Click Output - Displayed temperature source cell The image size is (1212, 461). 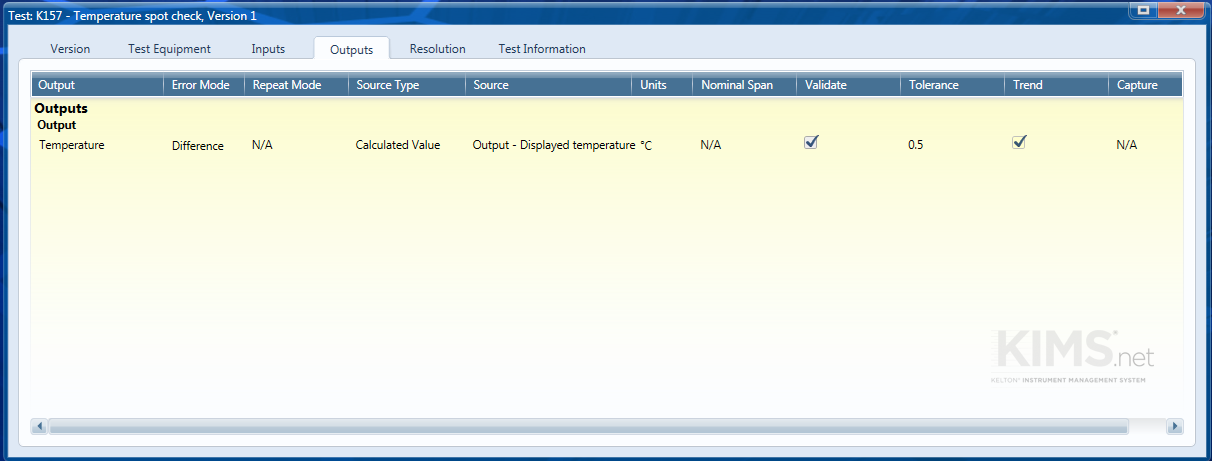coord(554,145)
